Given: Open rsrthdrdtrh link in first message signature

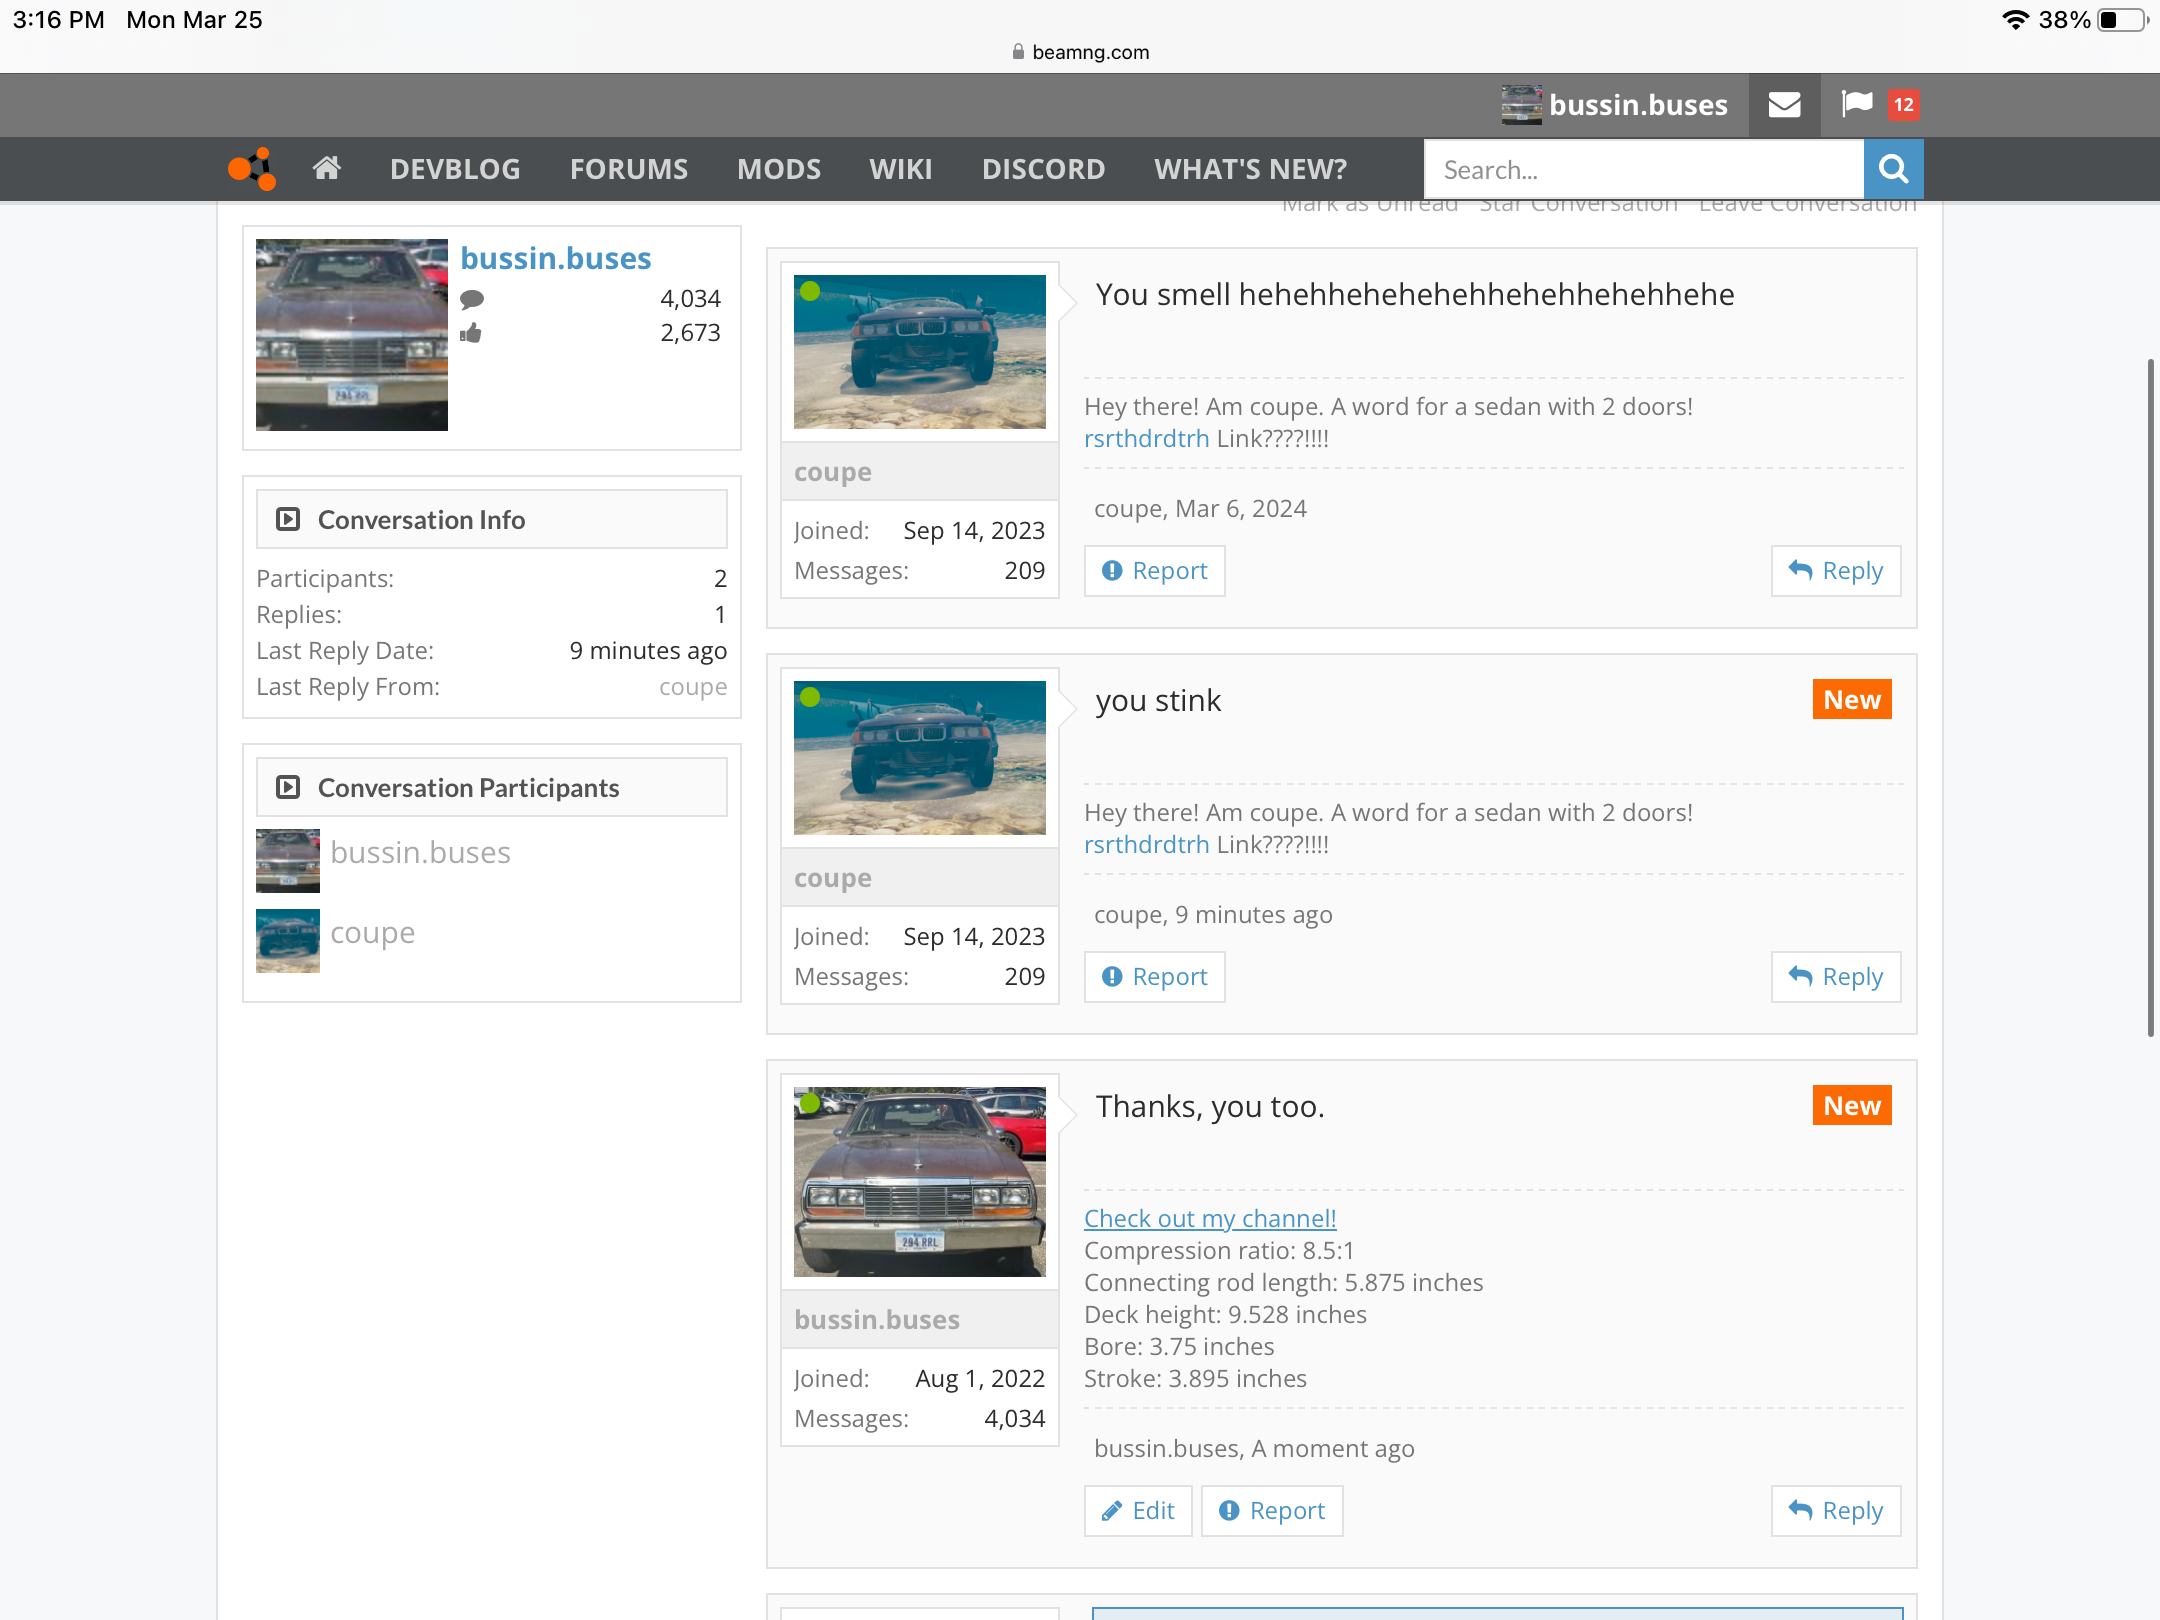Looking at the screenshot, I should click(x=1147, y=438).
